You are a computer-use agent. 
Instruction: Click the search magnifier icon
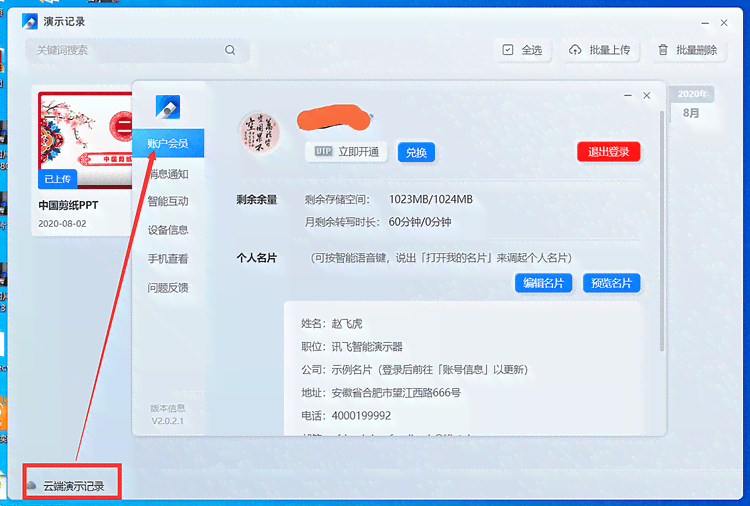pos(230,50)
